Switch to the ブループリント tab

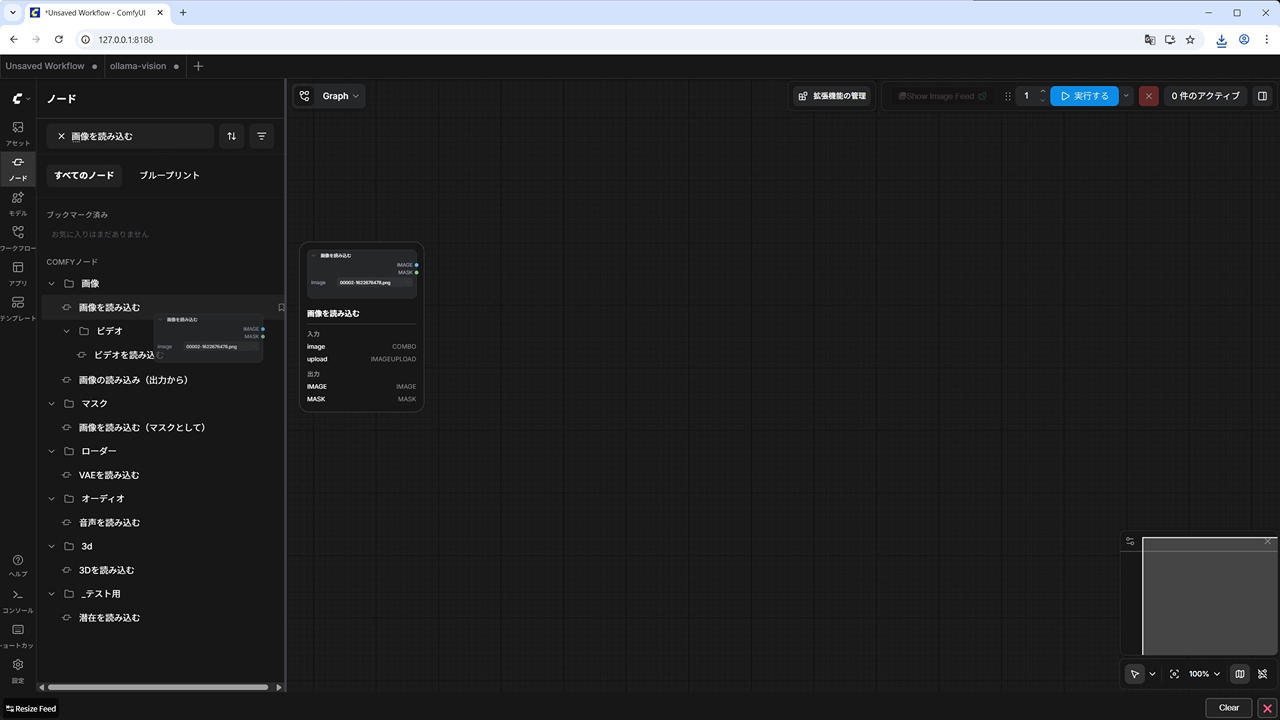(x=169, y=175)
